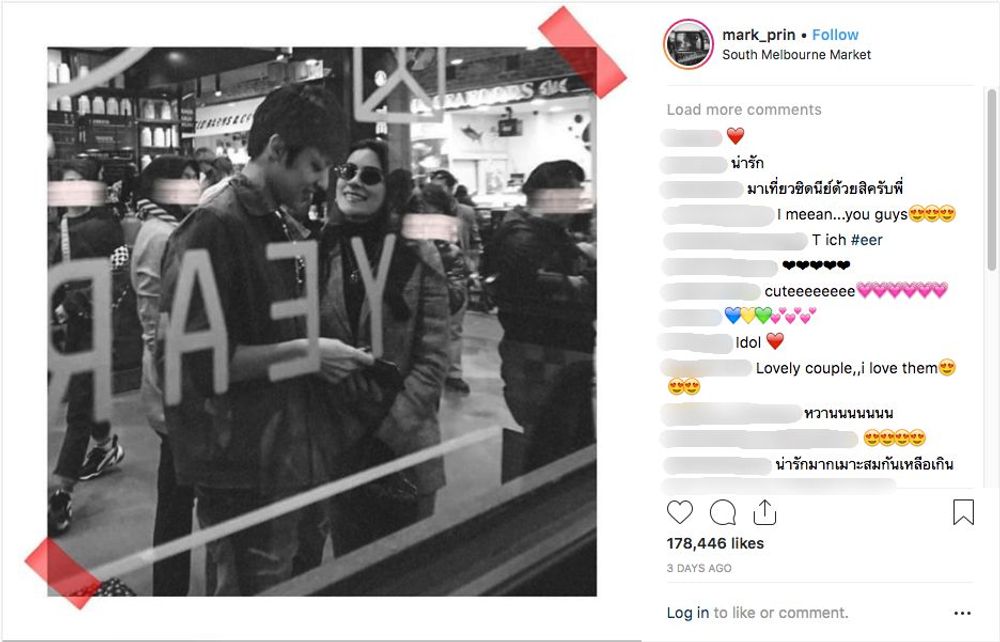1000x642 pixels.
Task: Open the comment speech bubble icon
Action: [x=723, y=512]
